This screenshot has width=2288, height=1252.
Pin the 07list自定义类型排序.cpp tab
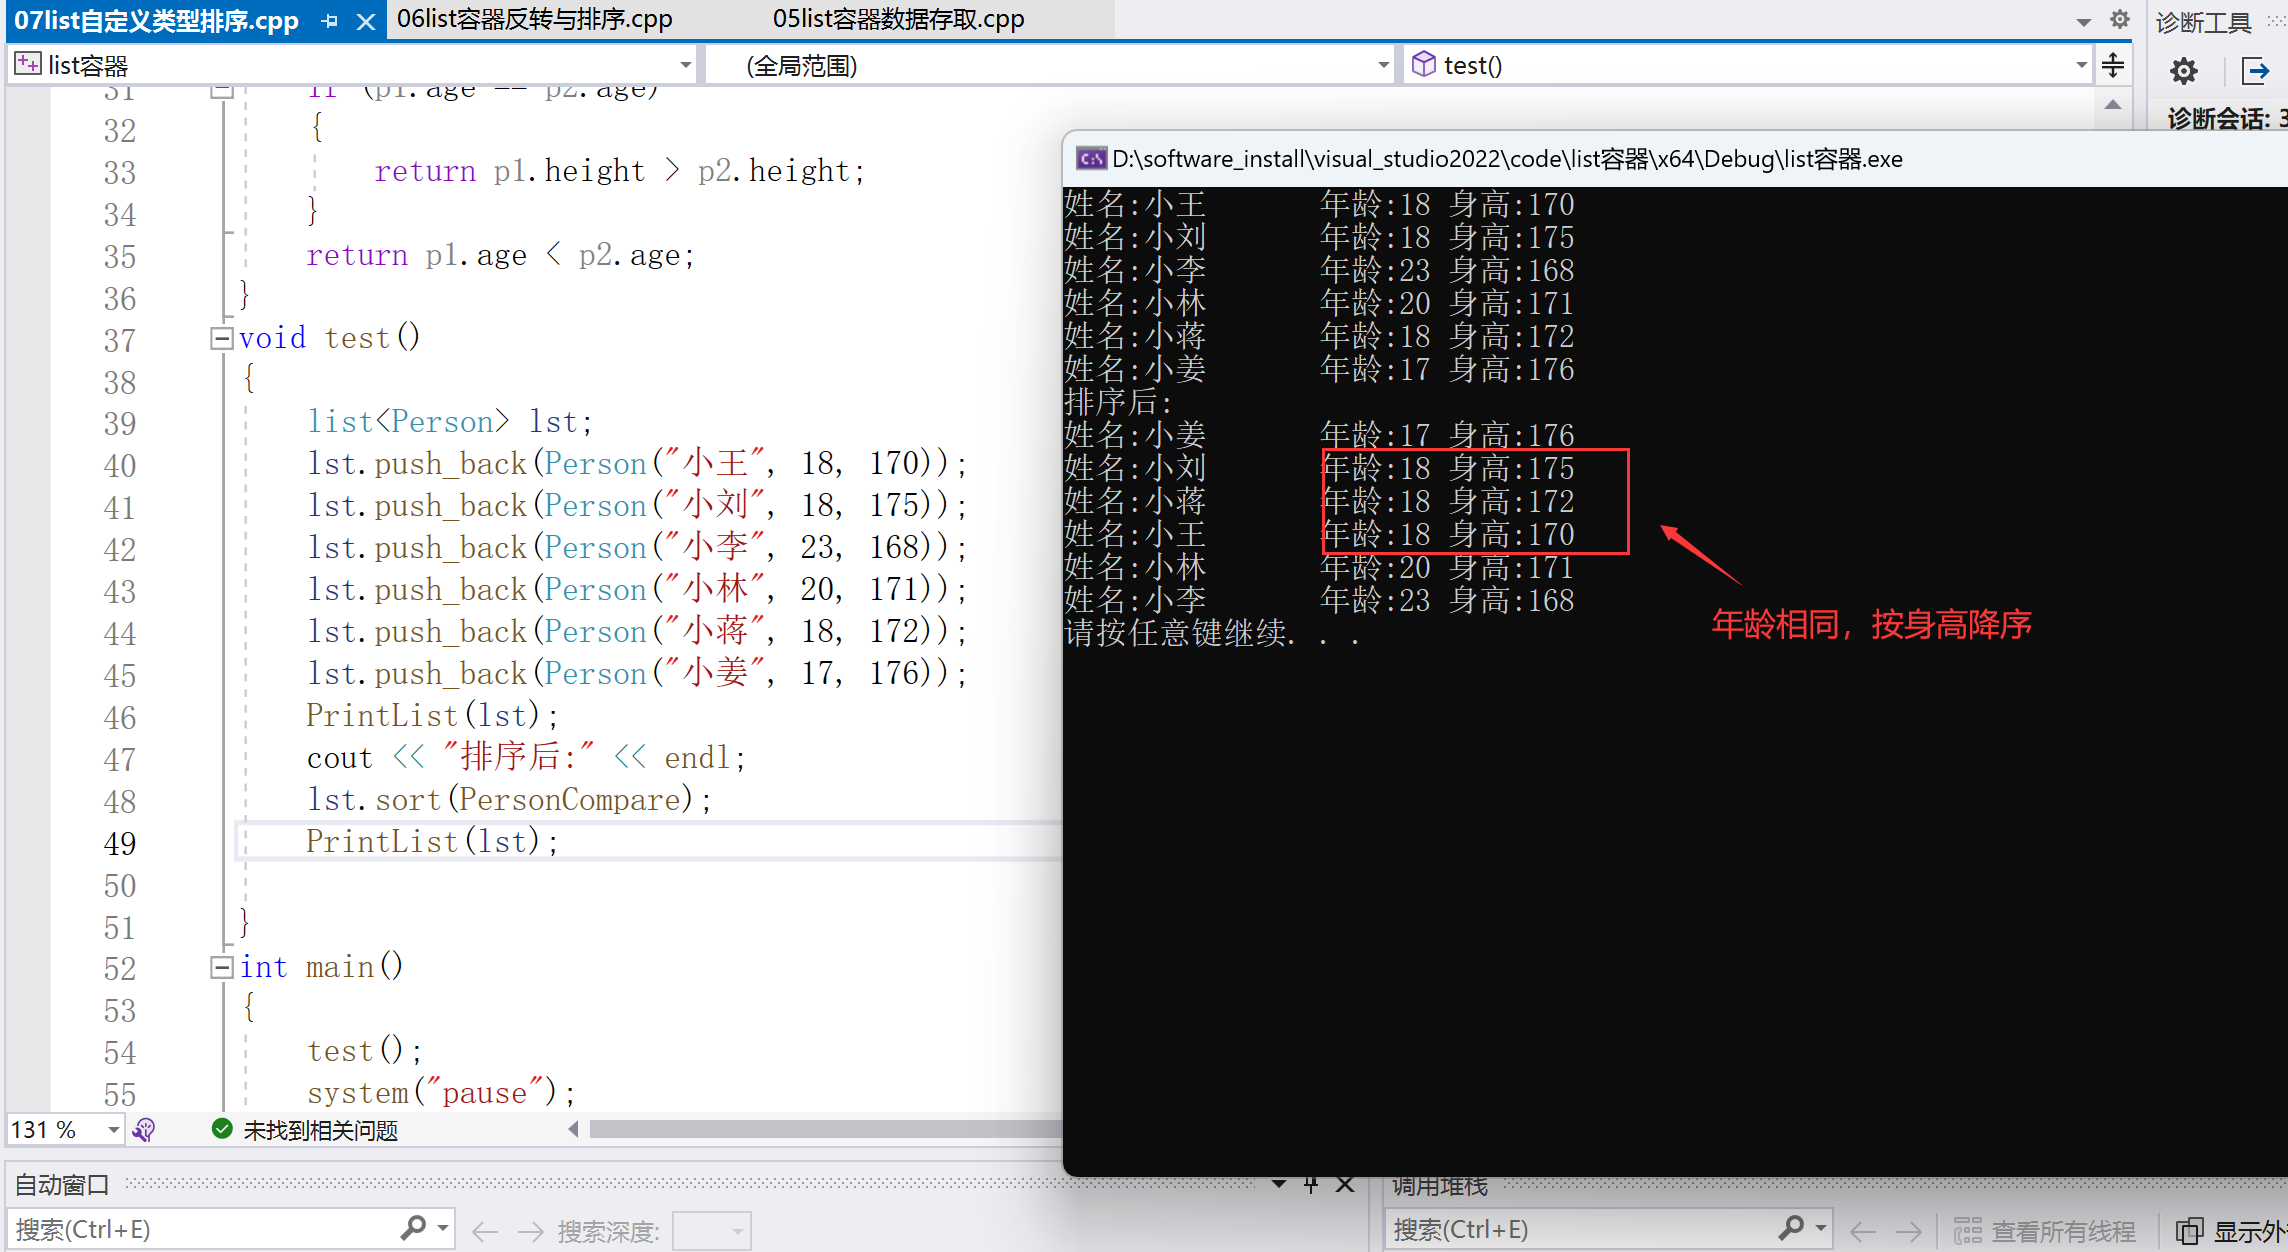[330, 21]
